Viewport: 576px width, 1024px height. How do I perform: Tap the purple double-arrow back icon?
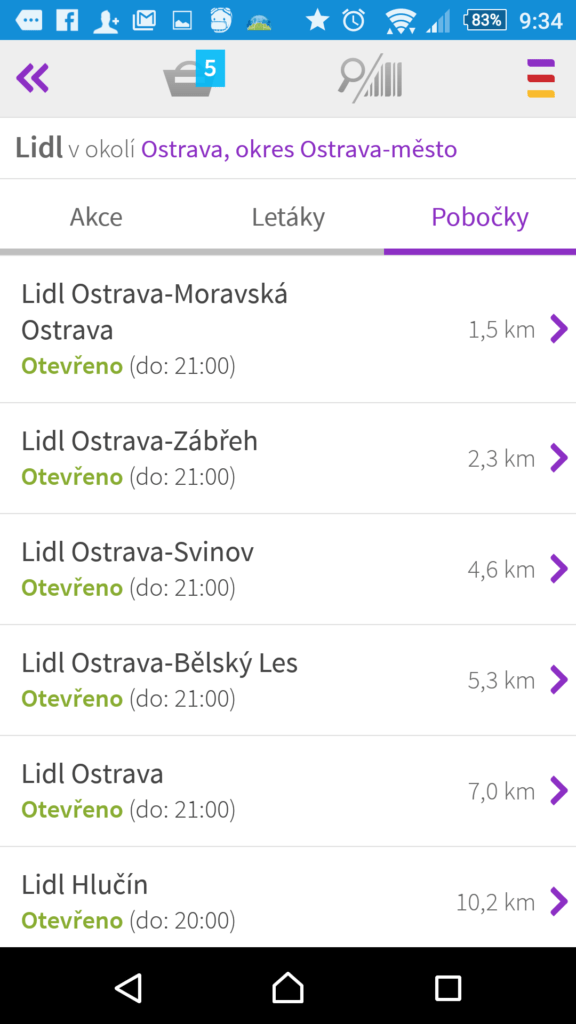point(33,78)
